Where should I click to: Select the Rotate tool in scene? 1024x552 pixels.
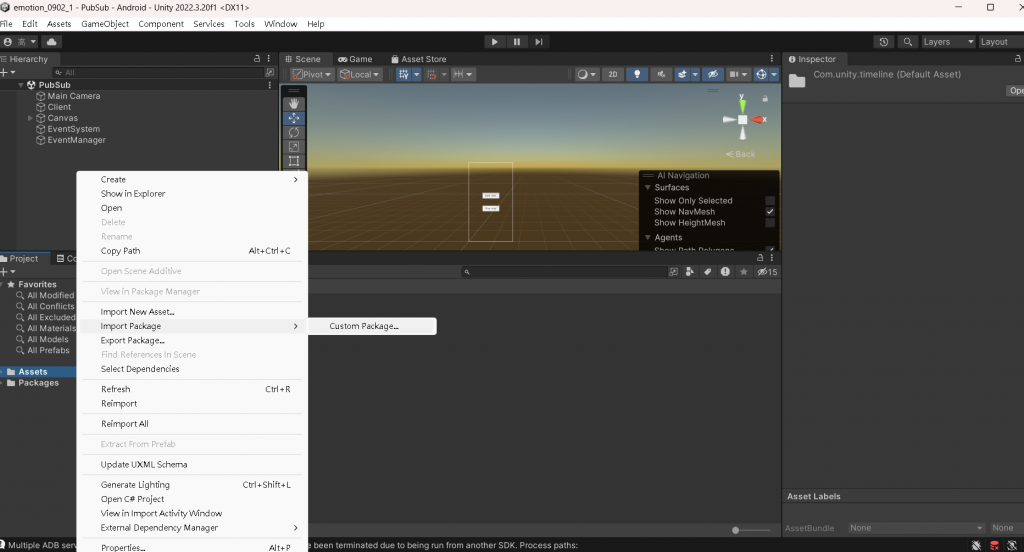(x=294, y=132)
